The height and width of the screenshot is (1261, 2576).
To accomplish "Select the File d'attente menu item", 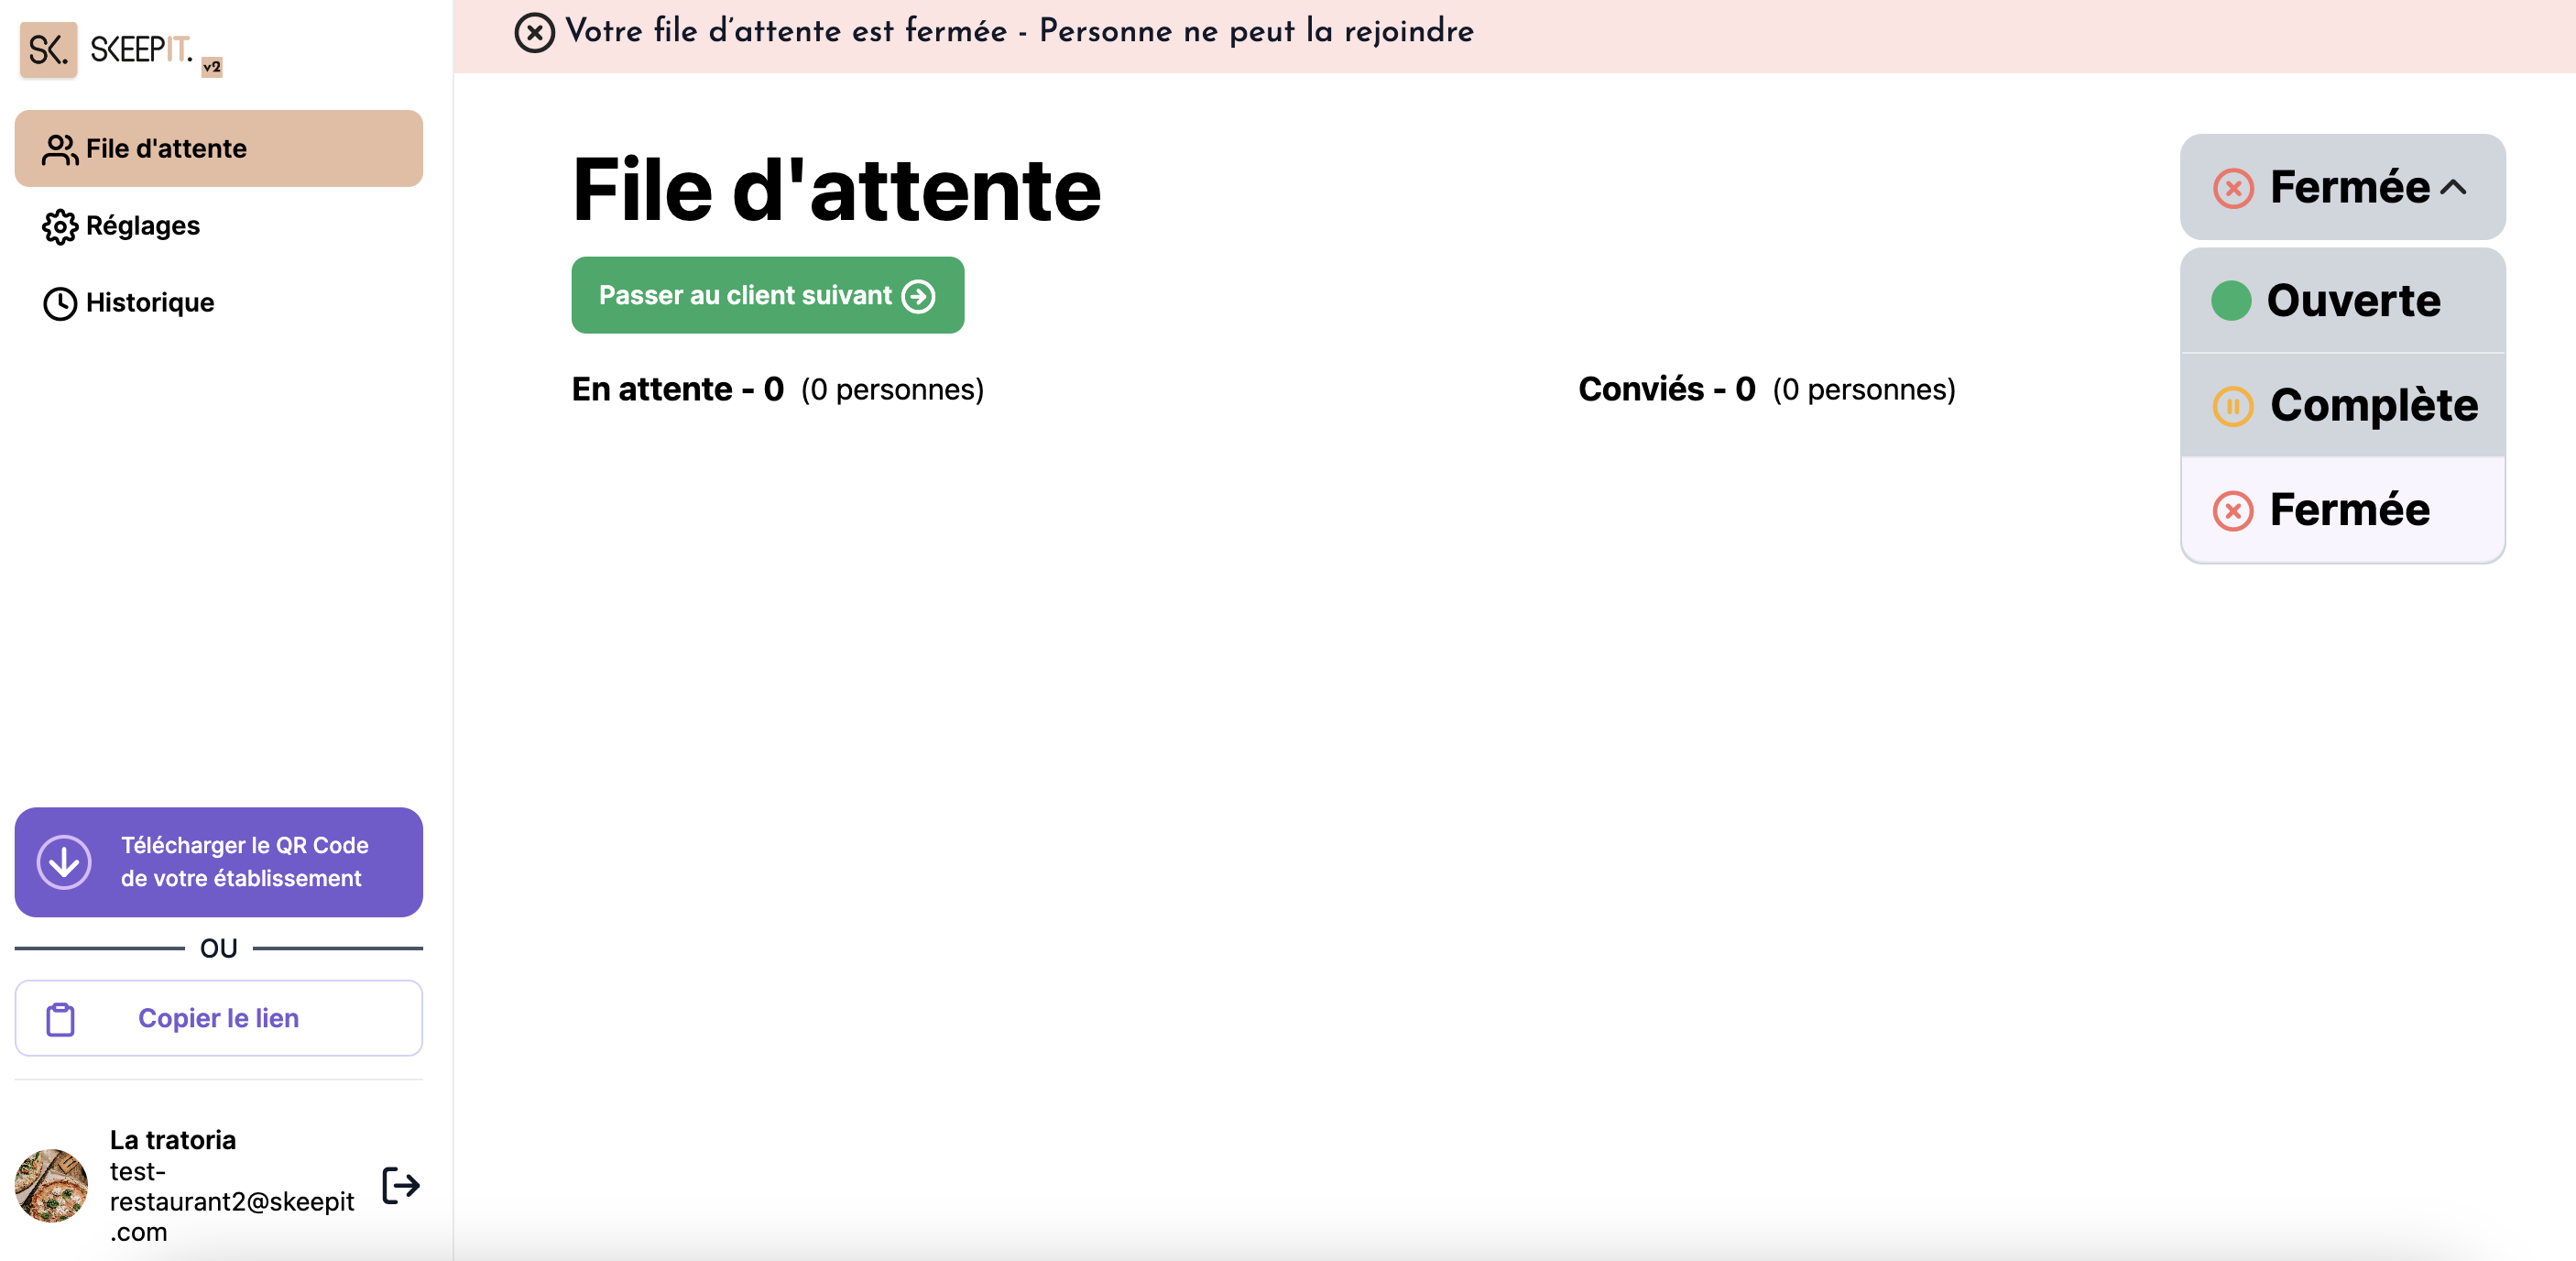I will pyautogui.click(x=219, y=148).
